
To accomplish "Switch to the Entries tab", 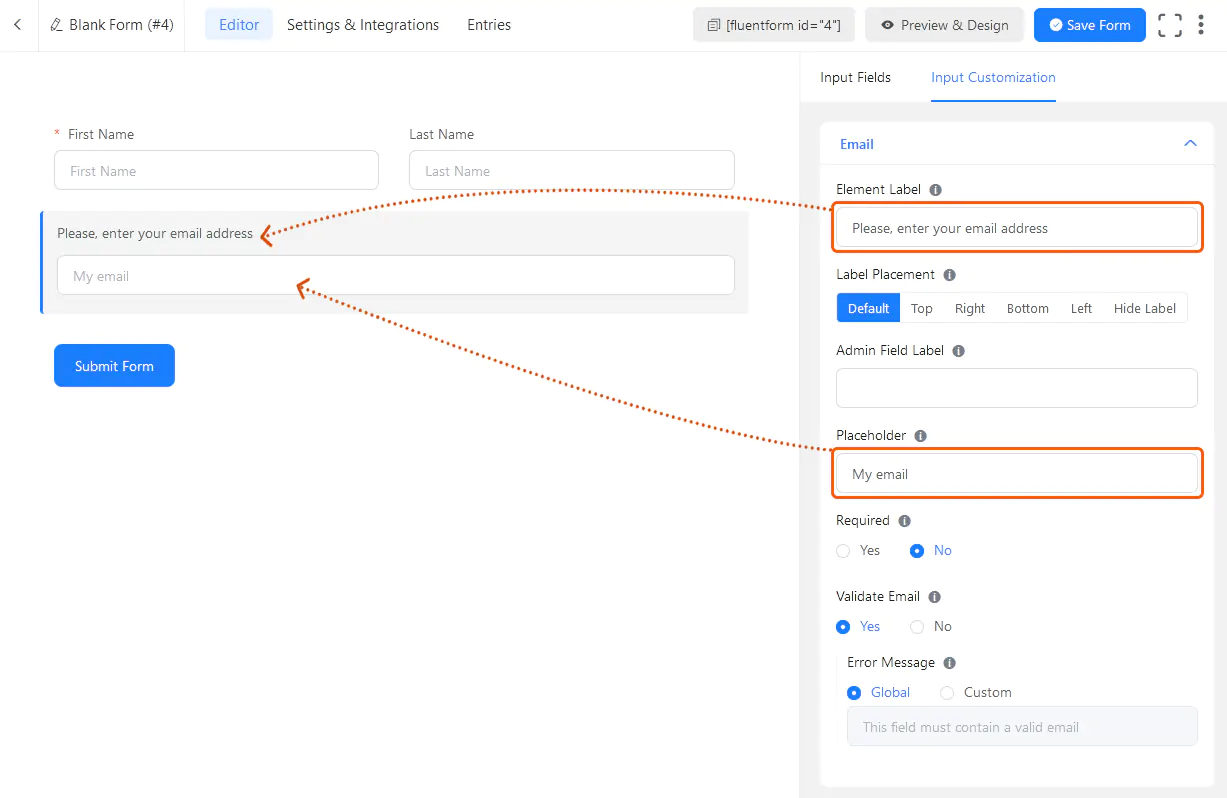I will click(488, 24).
